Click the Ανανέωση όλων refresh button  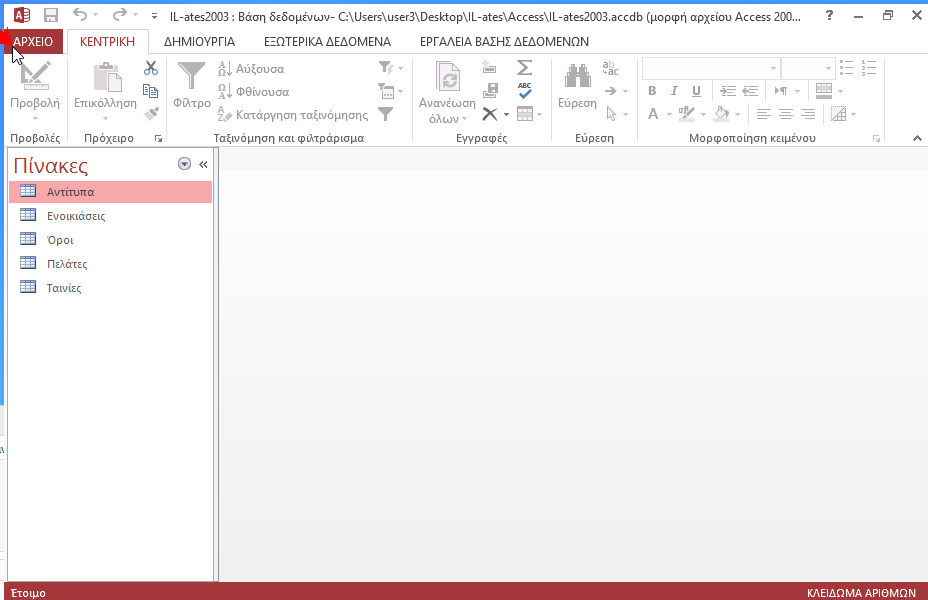coord(447,92)
